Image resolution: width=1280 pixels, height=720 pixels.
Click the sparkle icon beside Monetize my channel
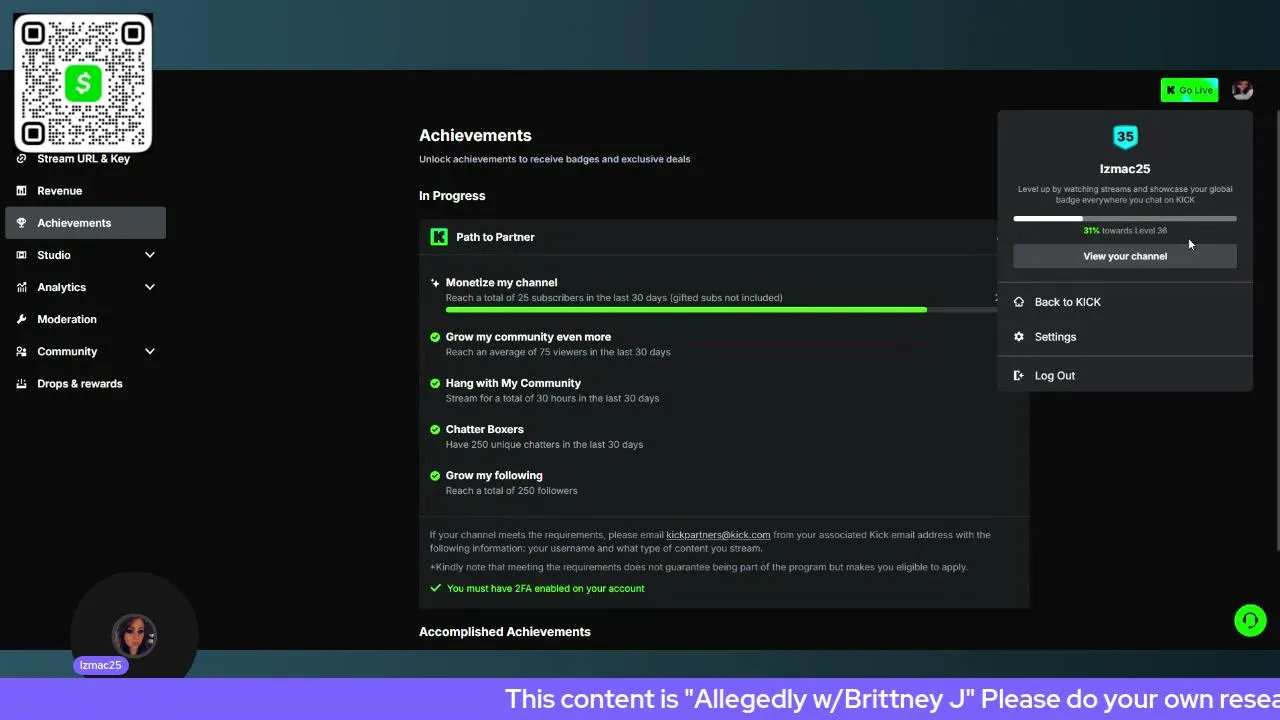click(x=435, y=283)
